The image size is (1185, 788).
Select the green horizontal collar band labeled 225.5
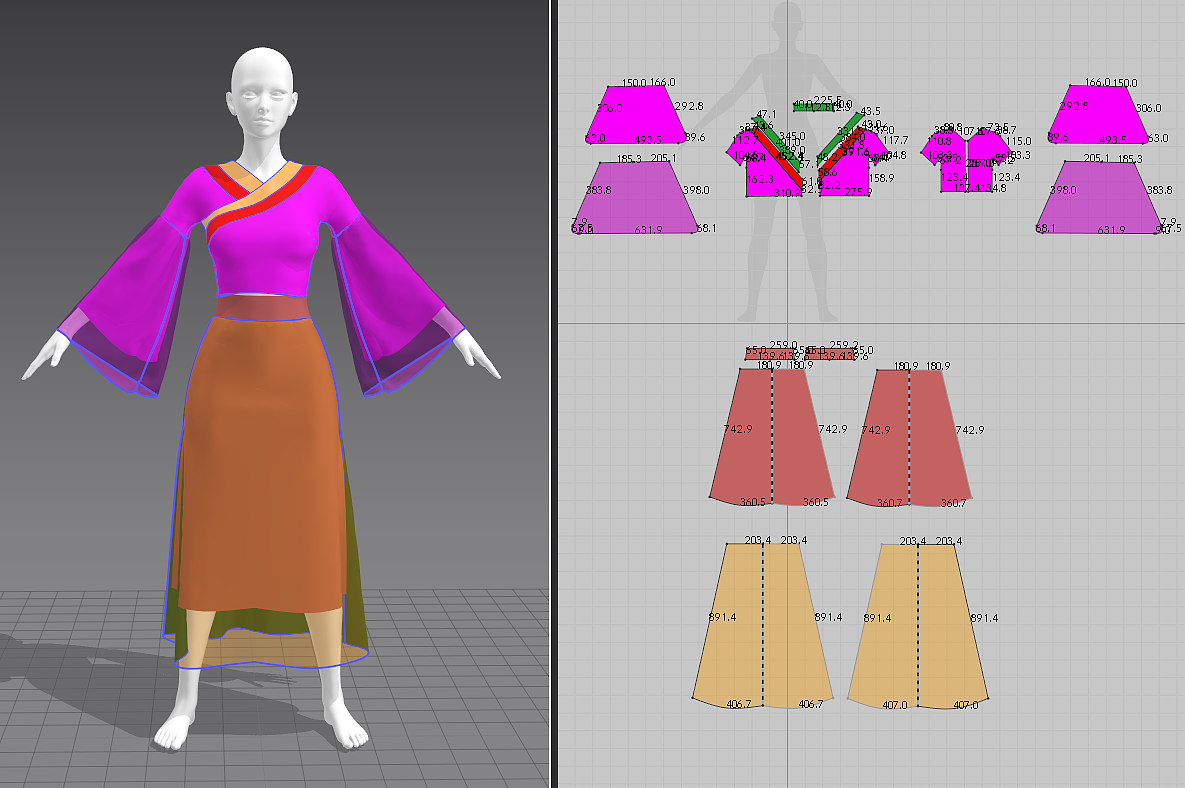click(813, 108)
